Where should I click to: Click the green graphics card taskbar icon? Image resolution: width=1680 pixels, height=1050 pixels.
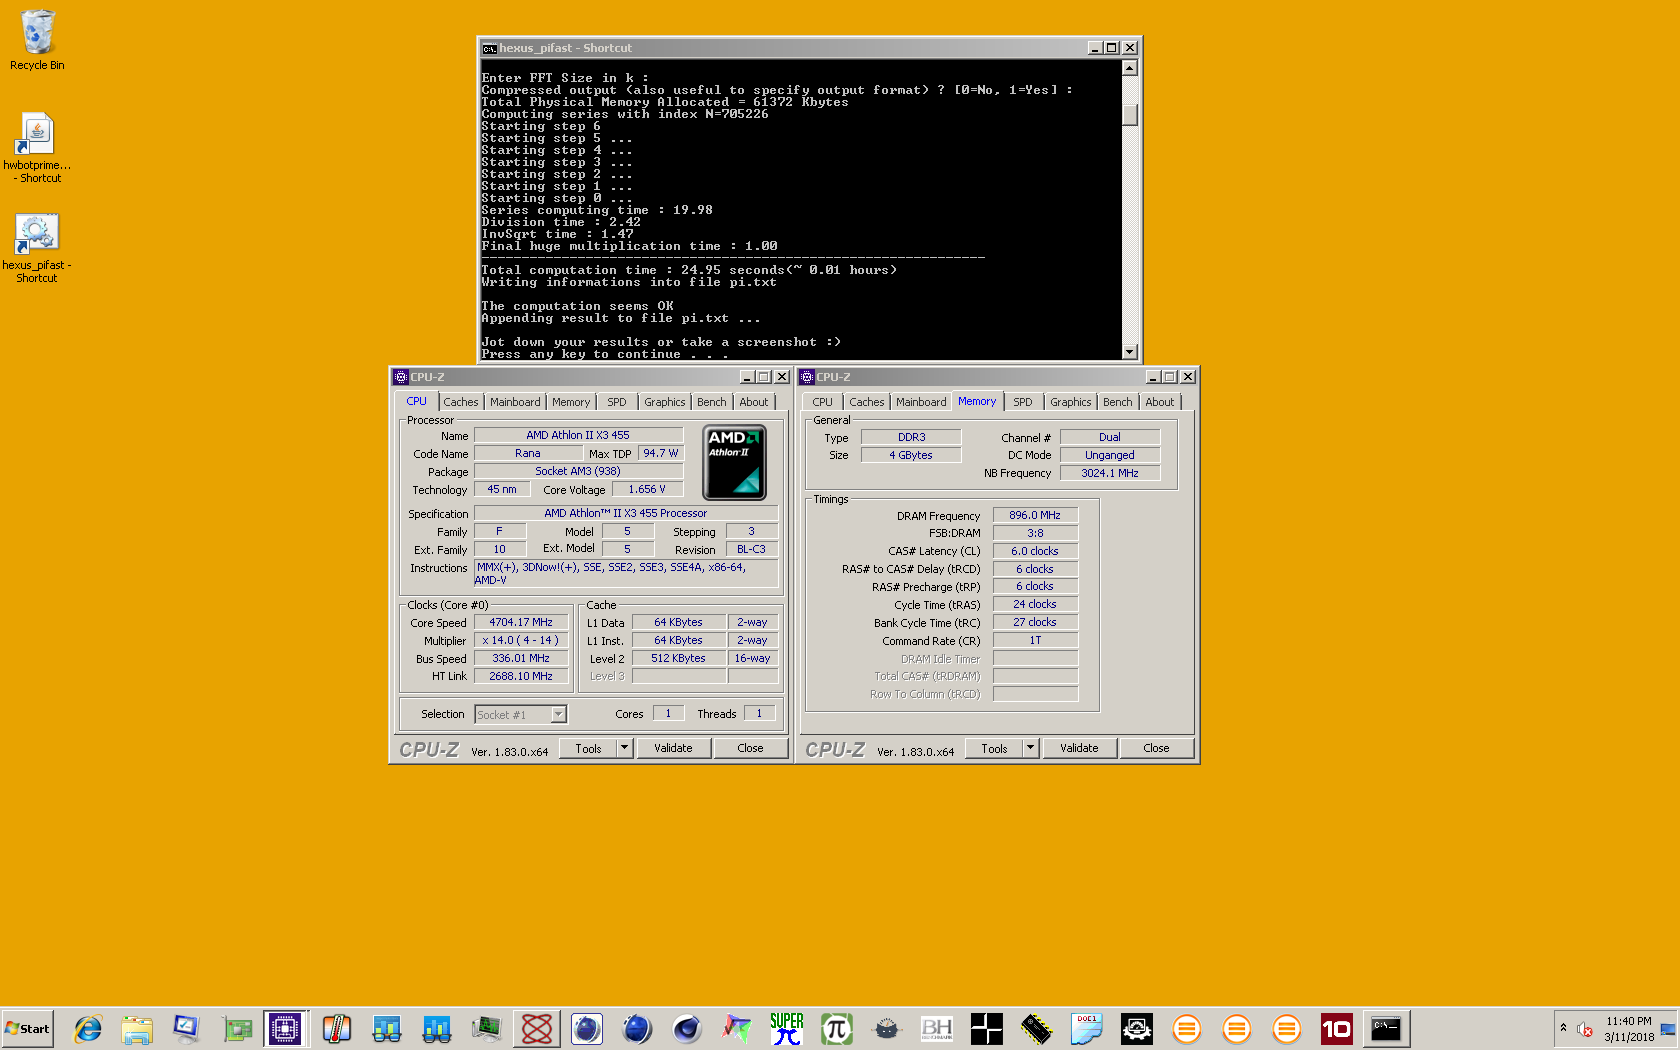[237, 1028]
